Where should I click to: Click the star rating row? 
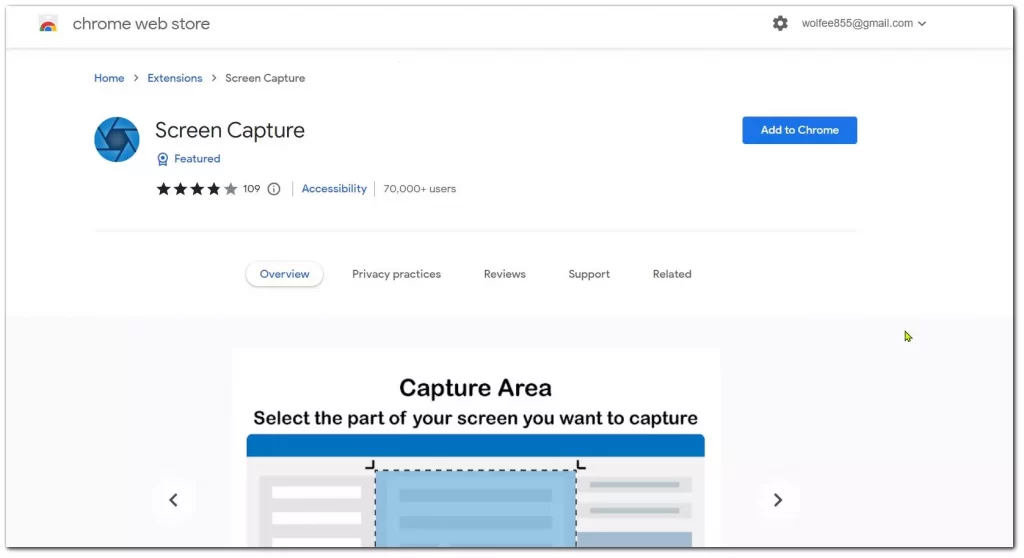click(x=197, y=189)
